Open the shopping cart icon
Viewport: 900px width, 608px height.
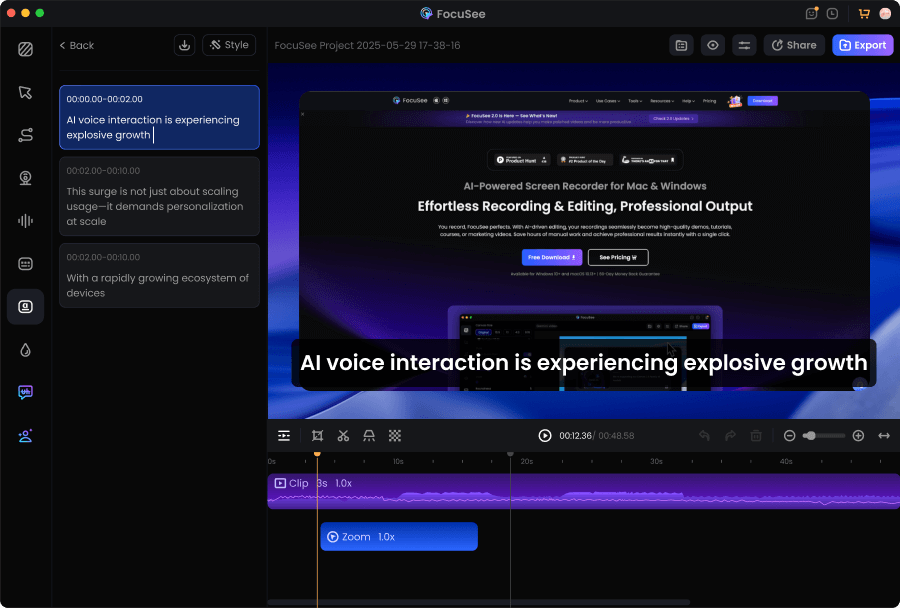[x=864, y=14]
